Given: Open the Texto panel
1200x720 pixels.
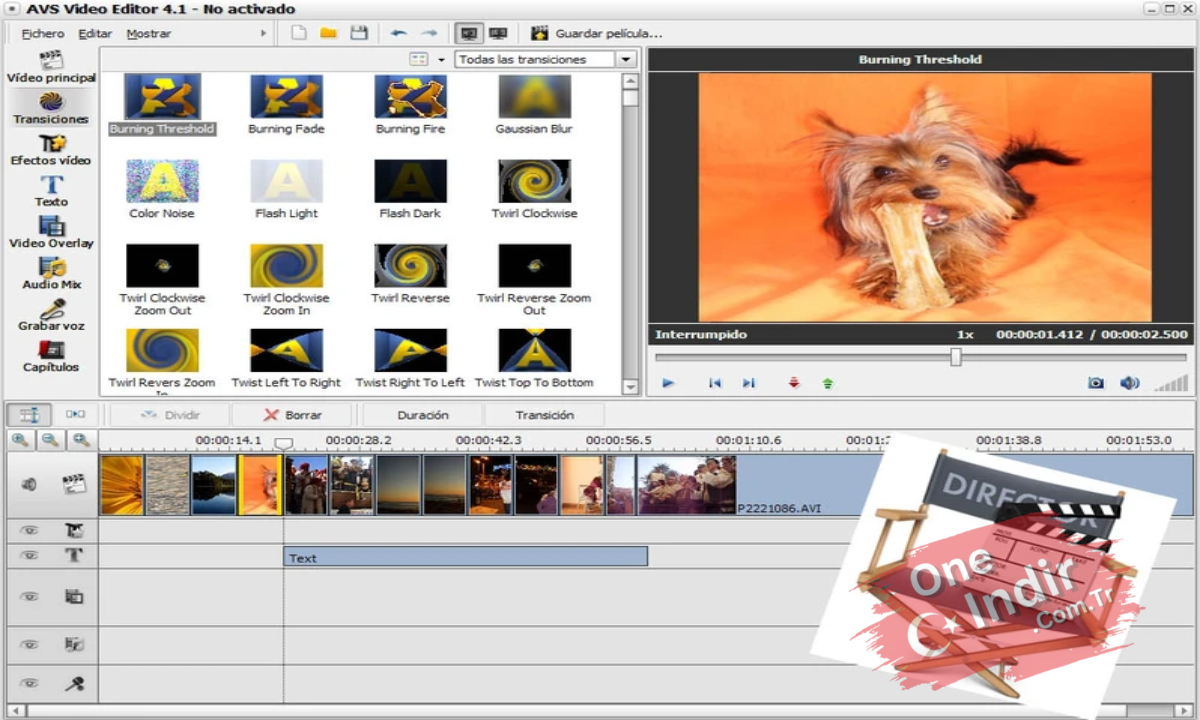Looking at the screenshot, I should pyautogui.click(x=51, y=191).
